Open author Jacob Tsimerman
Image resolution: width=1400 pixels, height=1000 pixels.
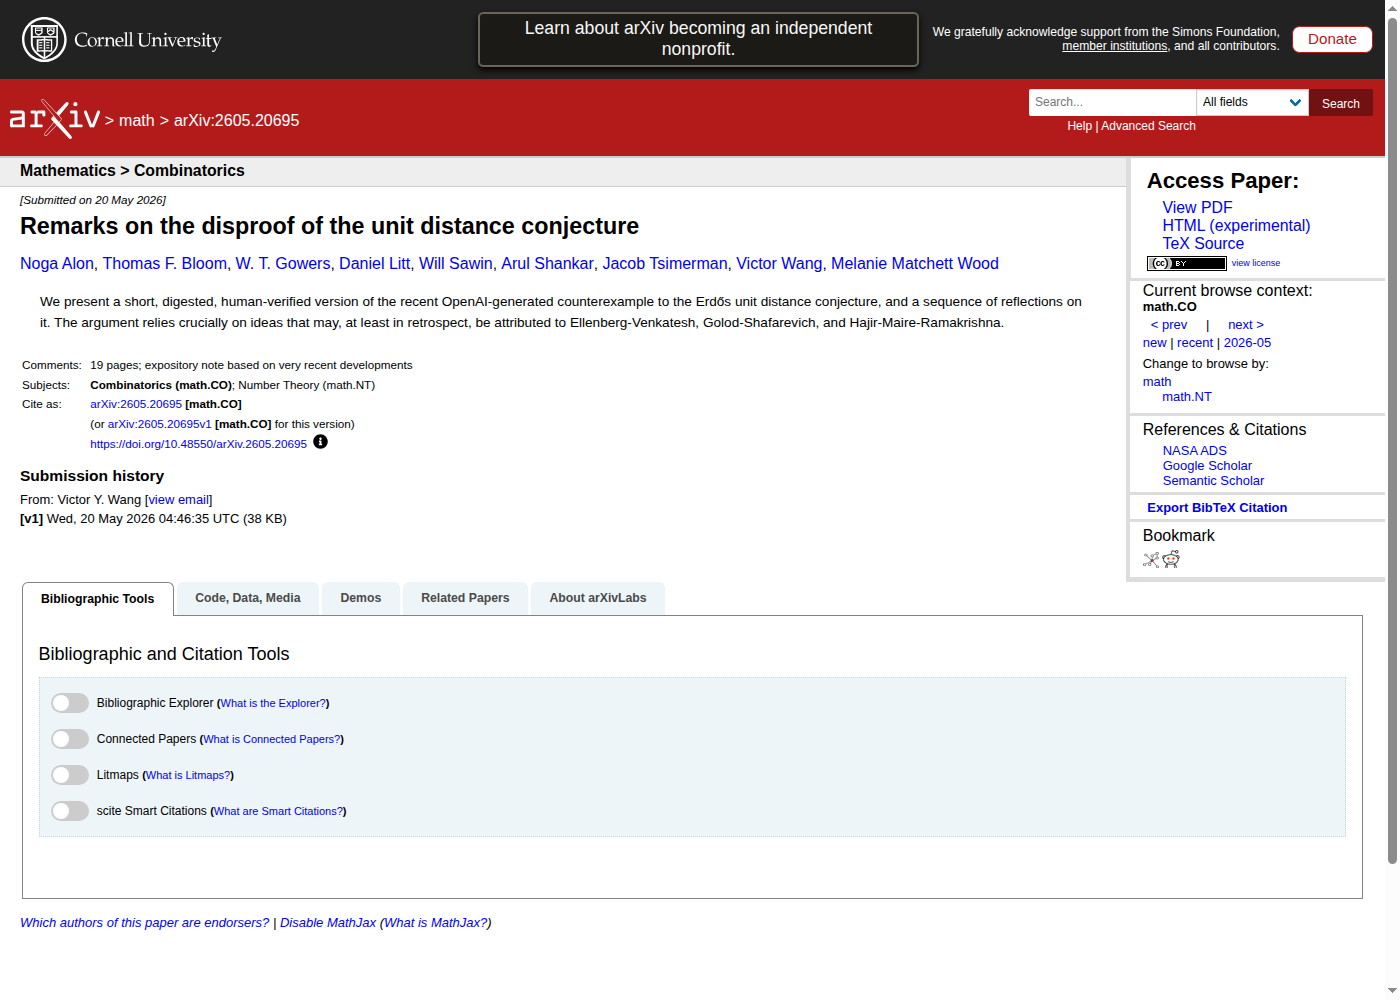[665, 263]
